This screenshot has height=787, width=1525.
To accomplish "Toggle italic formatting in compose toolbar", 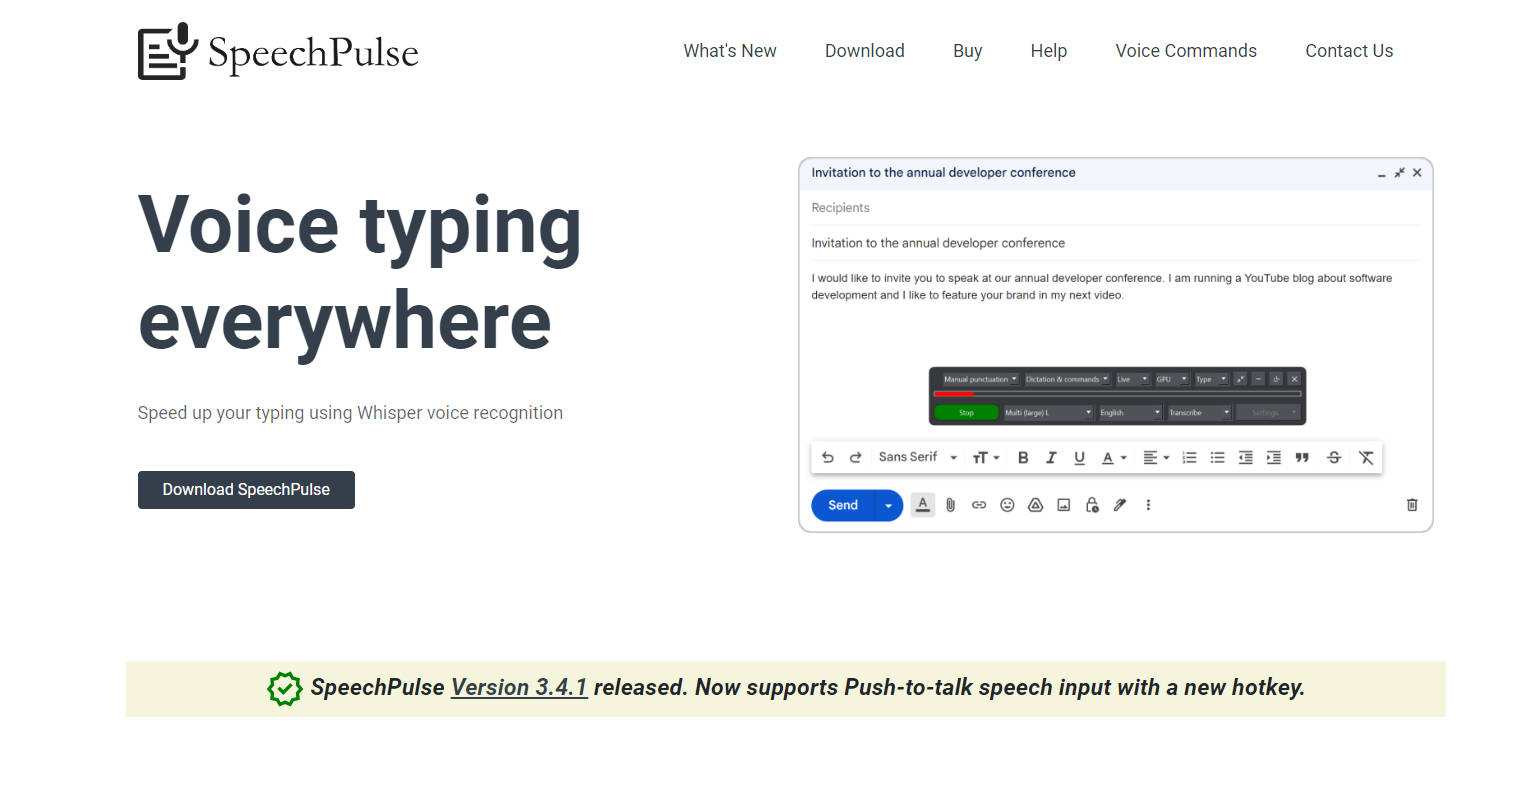I will (x=1051, y=457).
